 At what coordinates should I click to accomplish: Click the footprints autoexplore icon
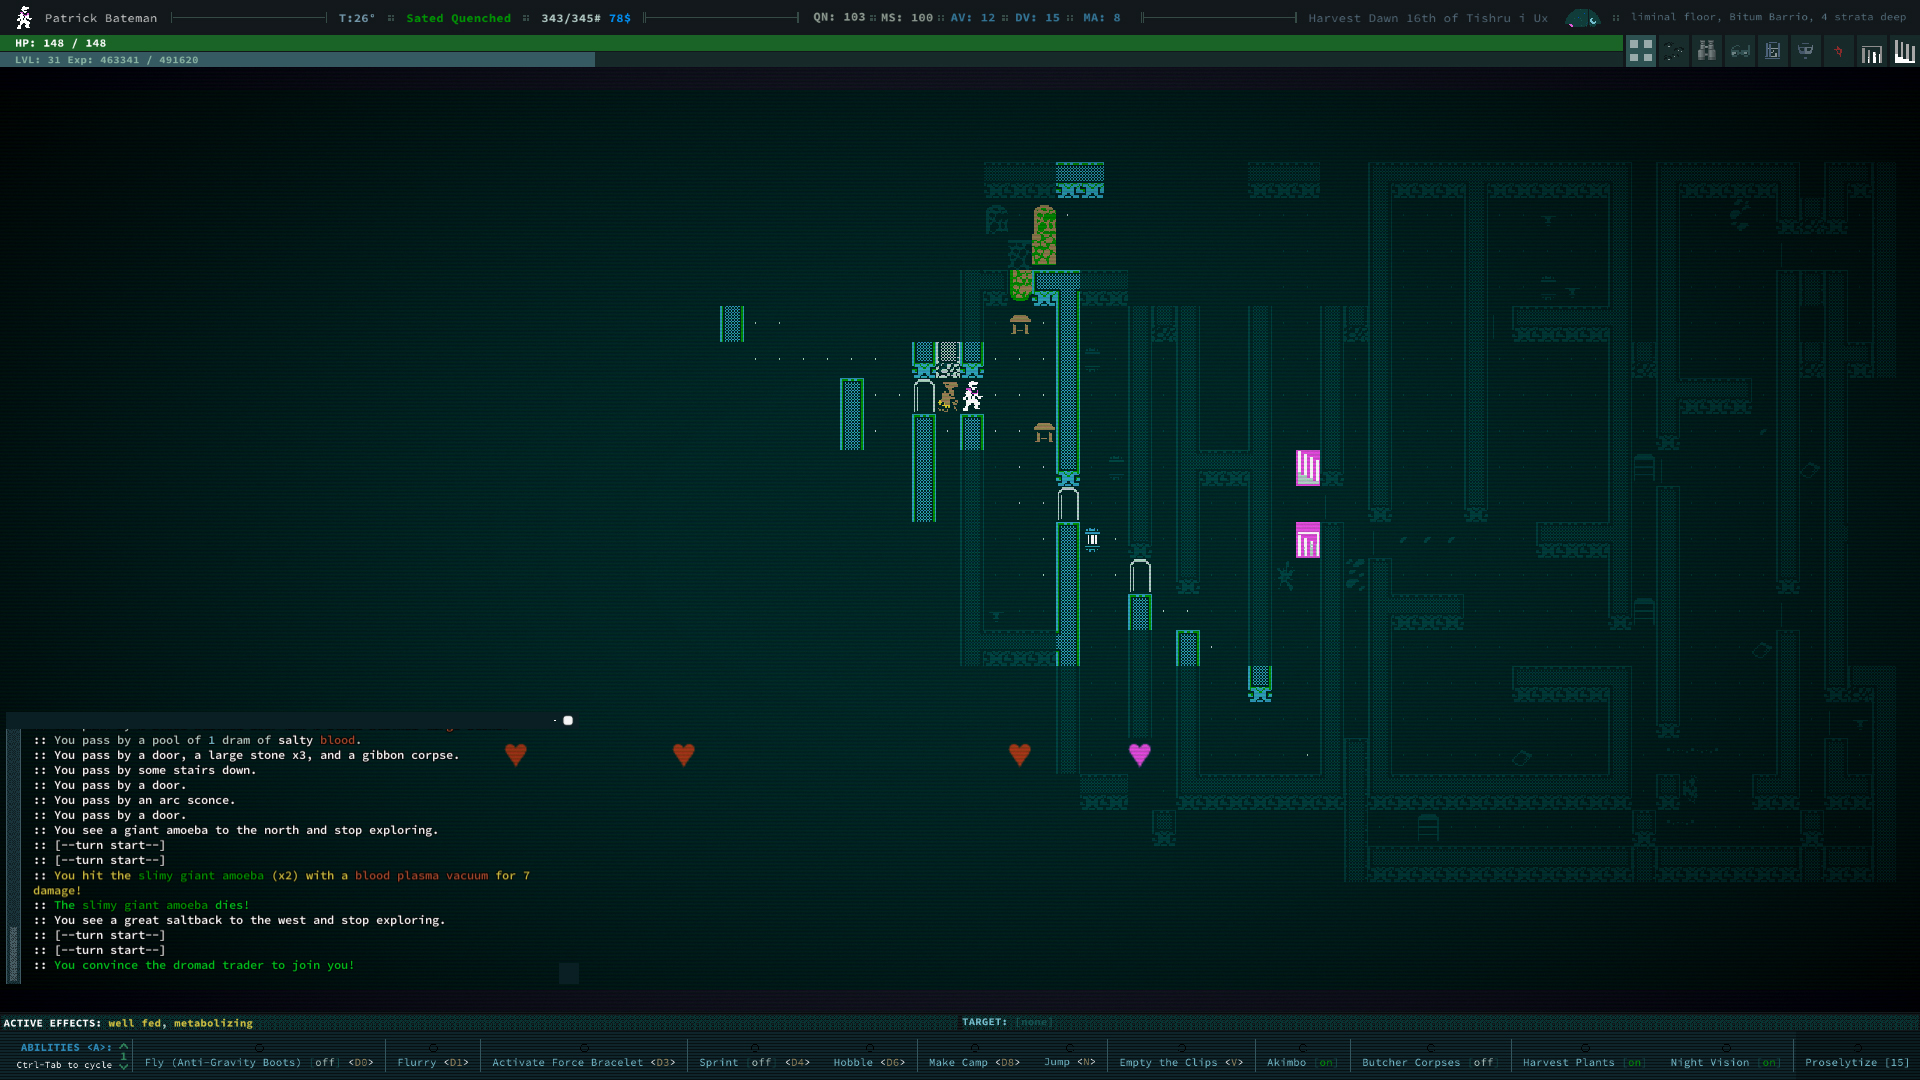click(x=1674, y=51)
